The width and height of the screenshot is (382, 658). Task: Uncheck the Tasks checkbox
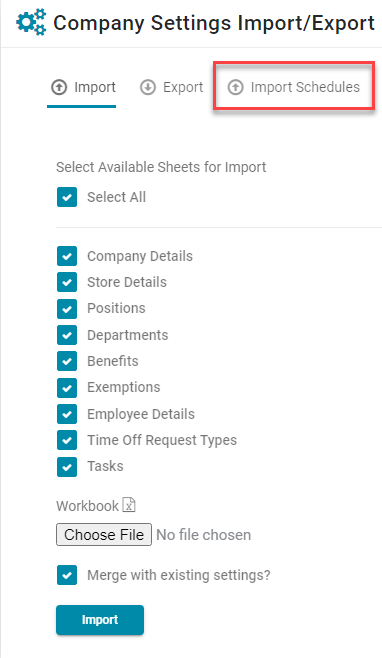[67, 467]
